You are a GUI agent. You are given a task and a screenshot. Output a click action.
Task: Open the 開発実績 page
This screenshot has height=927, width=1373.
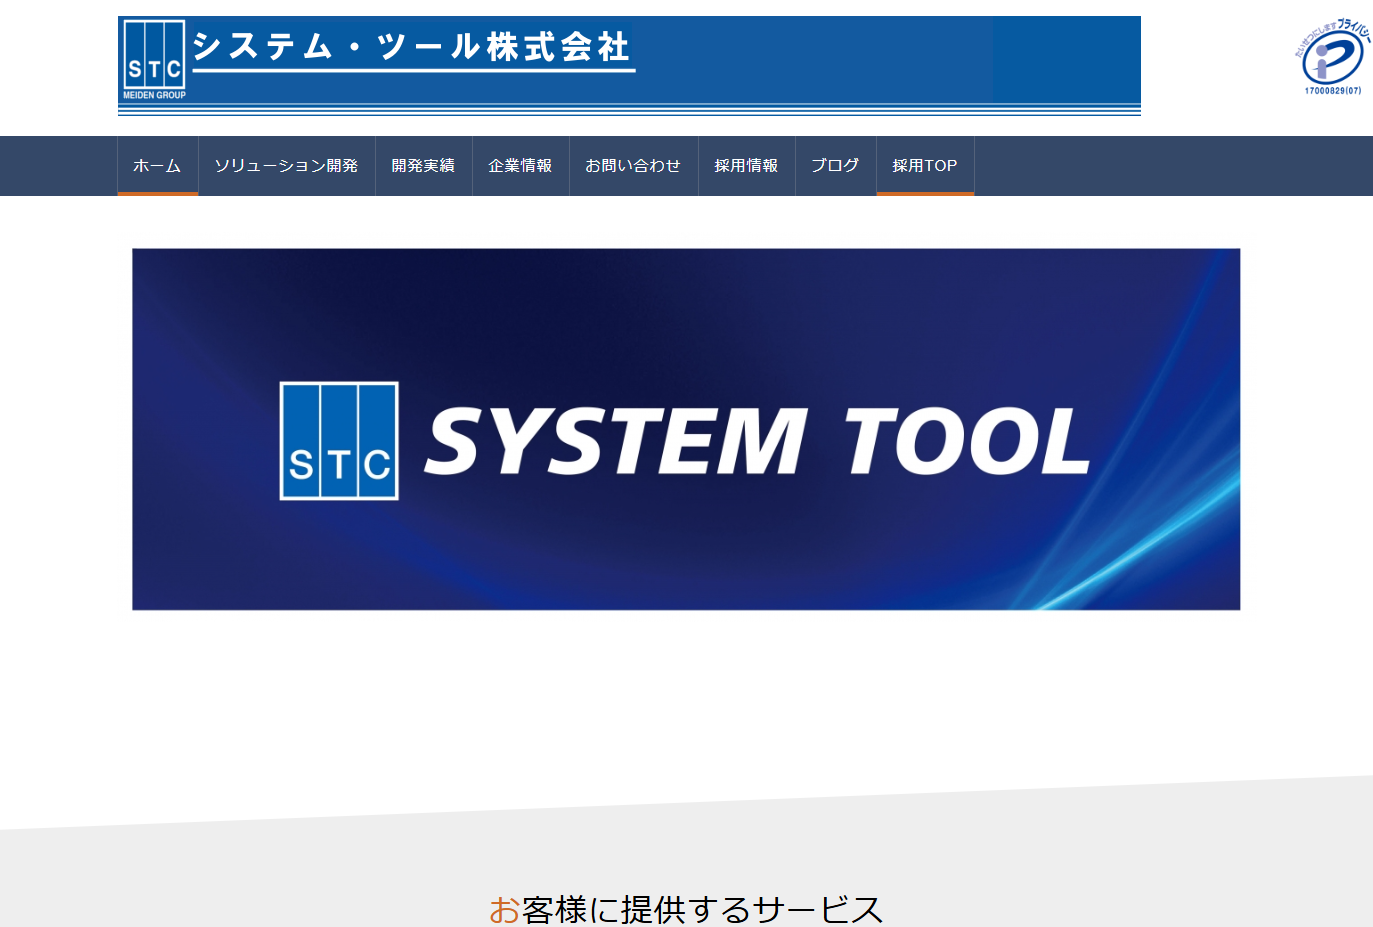click(424, 166)
